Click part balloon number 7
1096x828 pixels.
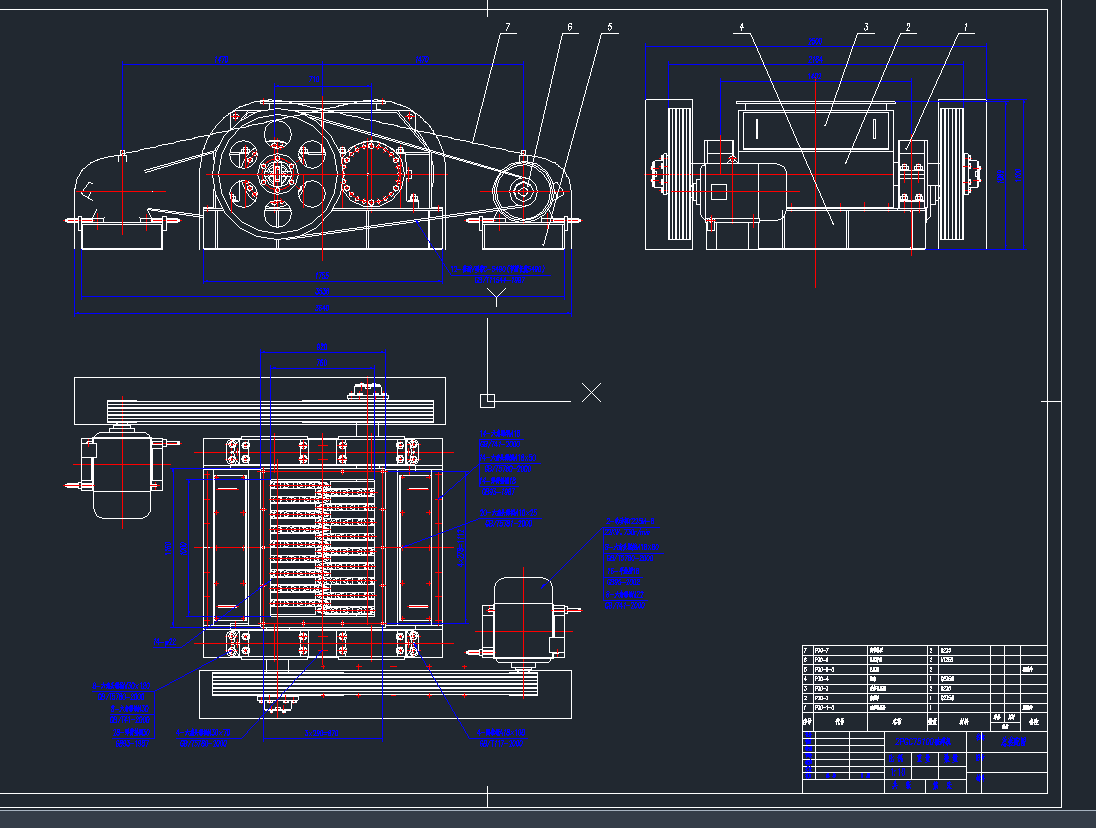pos(508,29)
